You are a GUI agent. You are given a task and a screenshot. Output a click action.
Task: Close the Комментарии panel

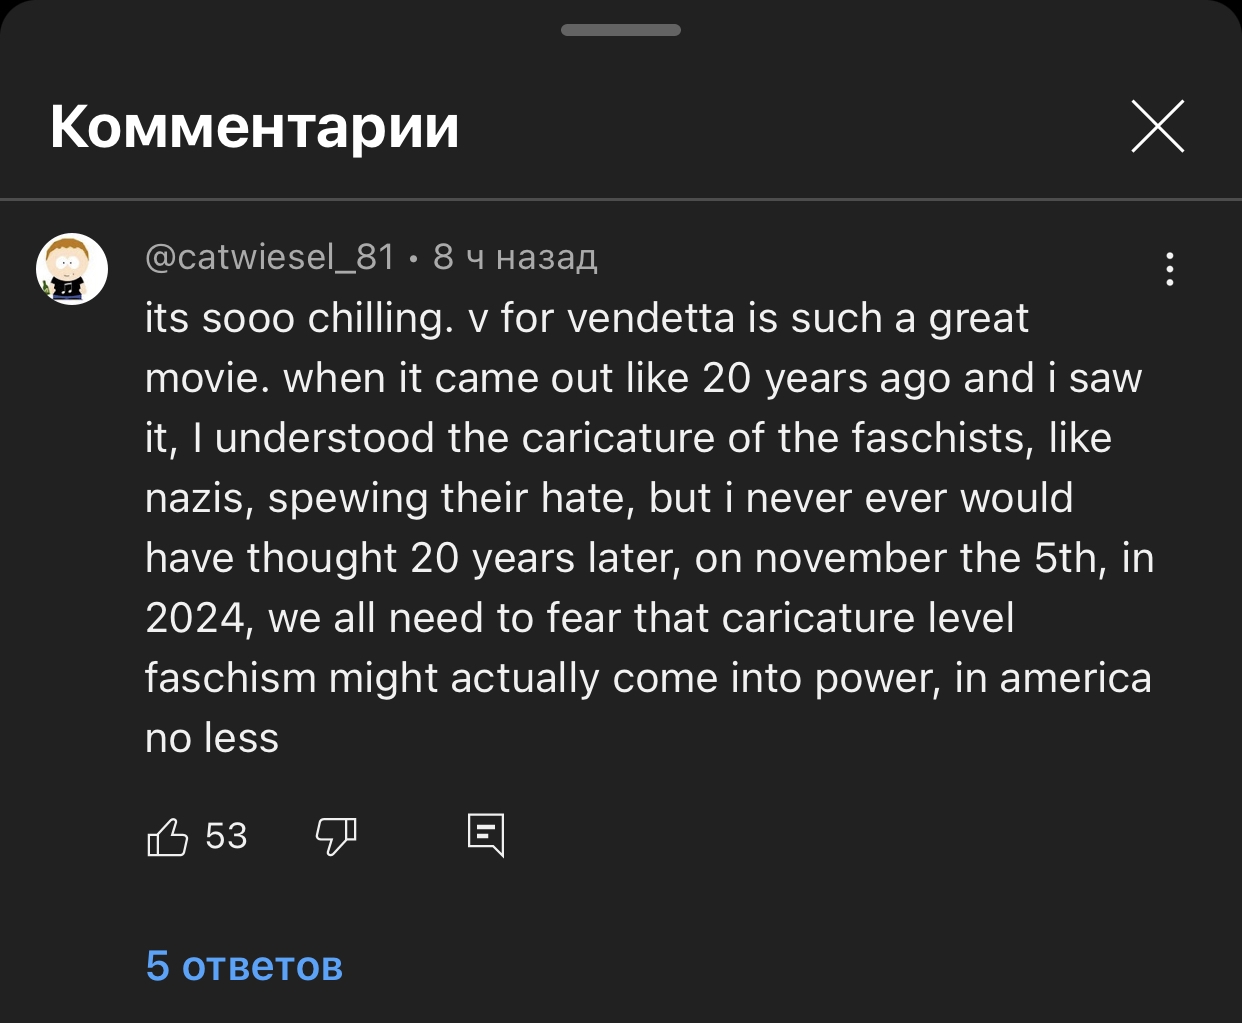tap(1157, 127)
